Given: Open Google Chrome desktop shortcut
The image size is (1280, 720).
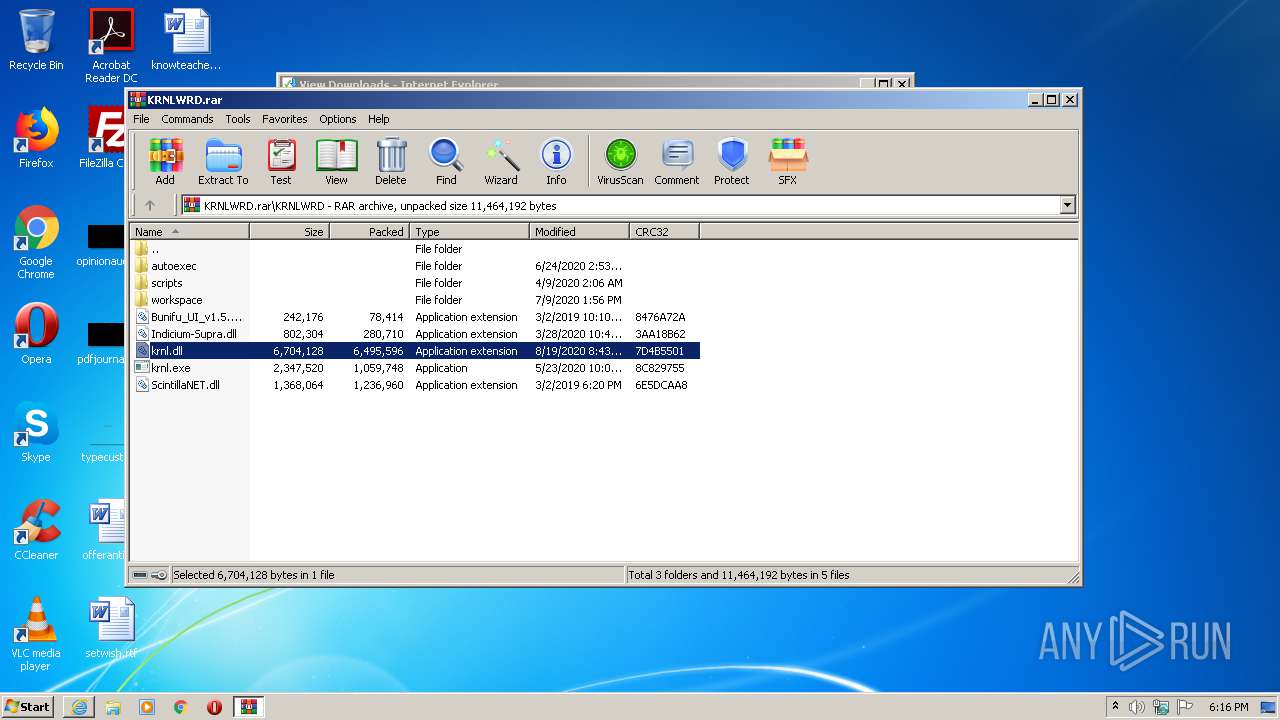Looking at the screenshot, I should point(36,242).
